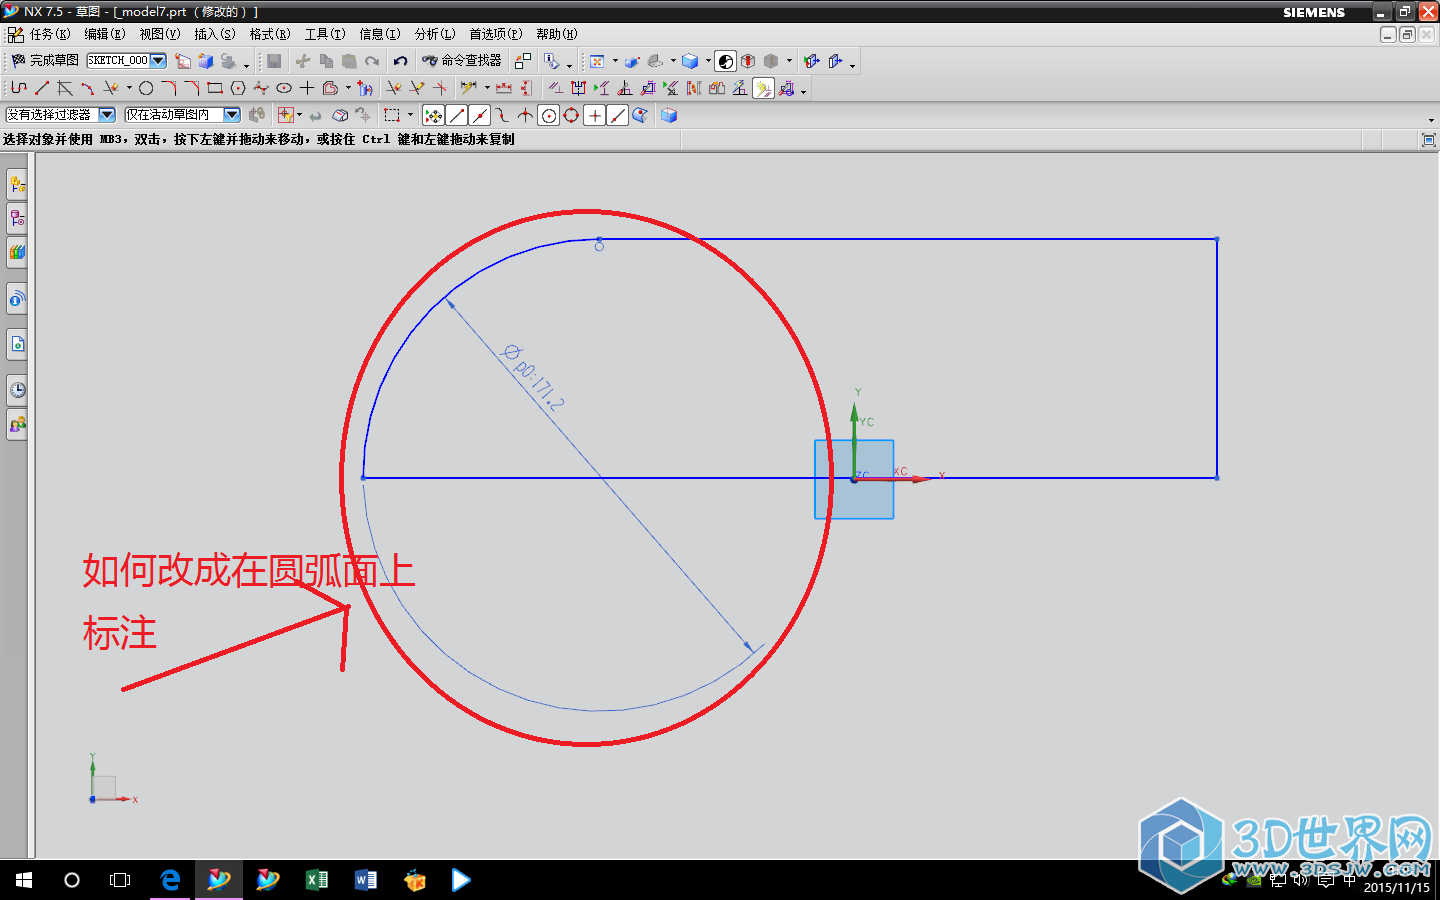The width and height of the screenshot is (1440, 900).
Task: Toggle the Point on Face snap option
Action: [640, 115]
